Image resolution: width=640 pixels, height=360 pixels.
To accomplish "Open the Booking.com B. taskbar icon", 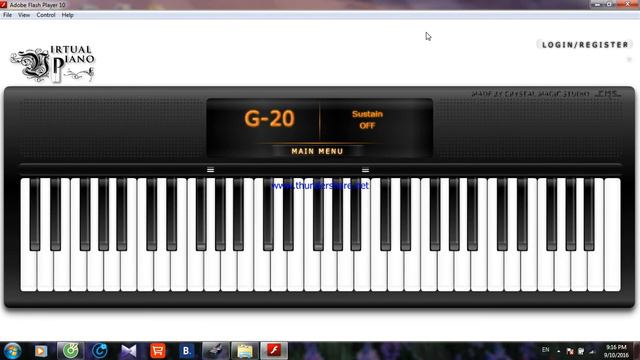I will click(x=187, y=351).
